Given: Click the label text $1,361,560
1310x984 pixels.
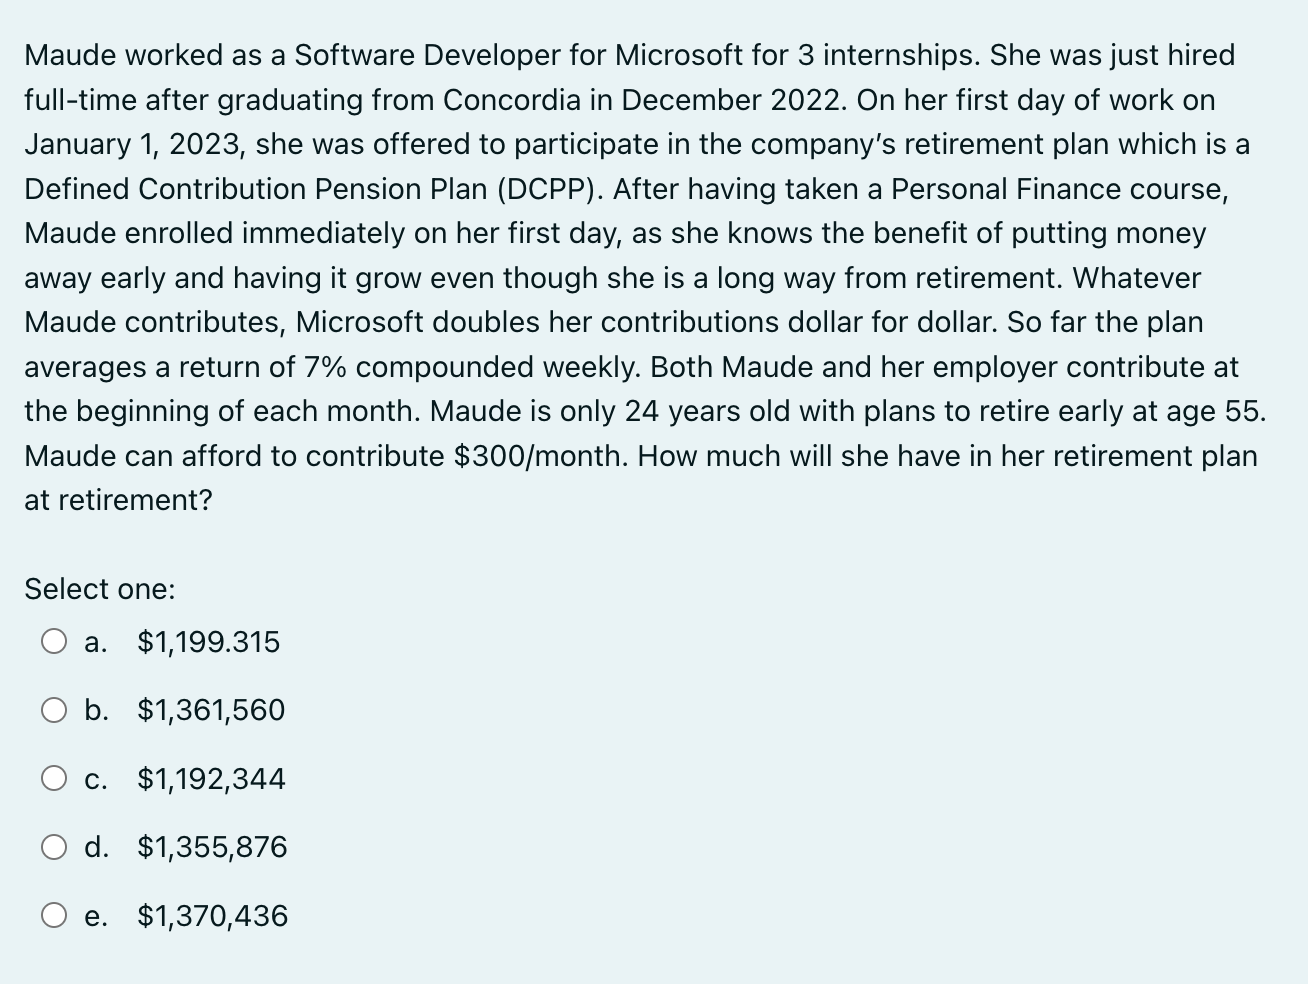Looking at the screenshot, I should [210, 711].
